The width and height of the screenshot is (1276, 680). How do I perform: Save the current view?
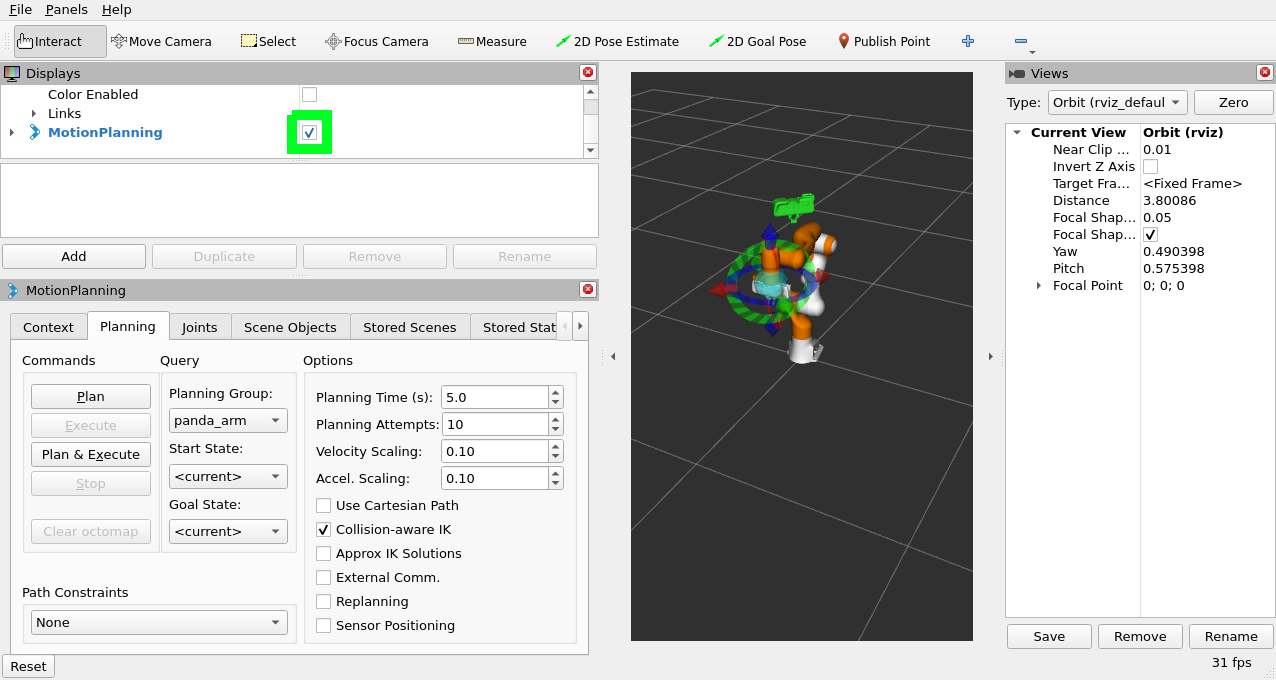[x=1049, y=636]
